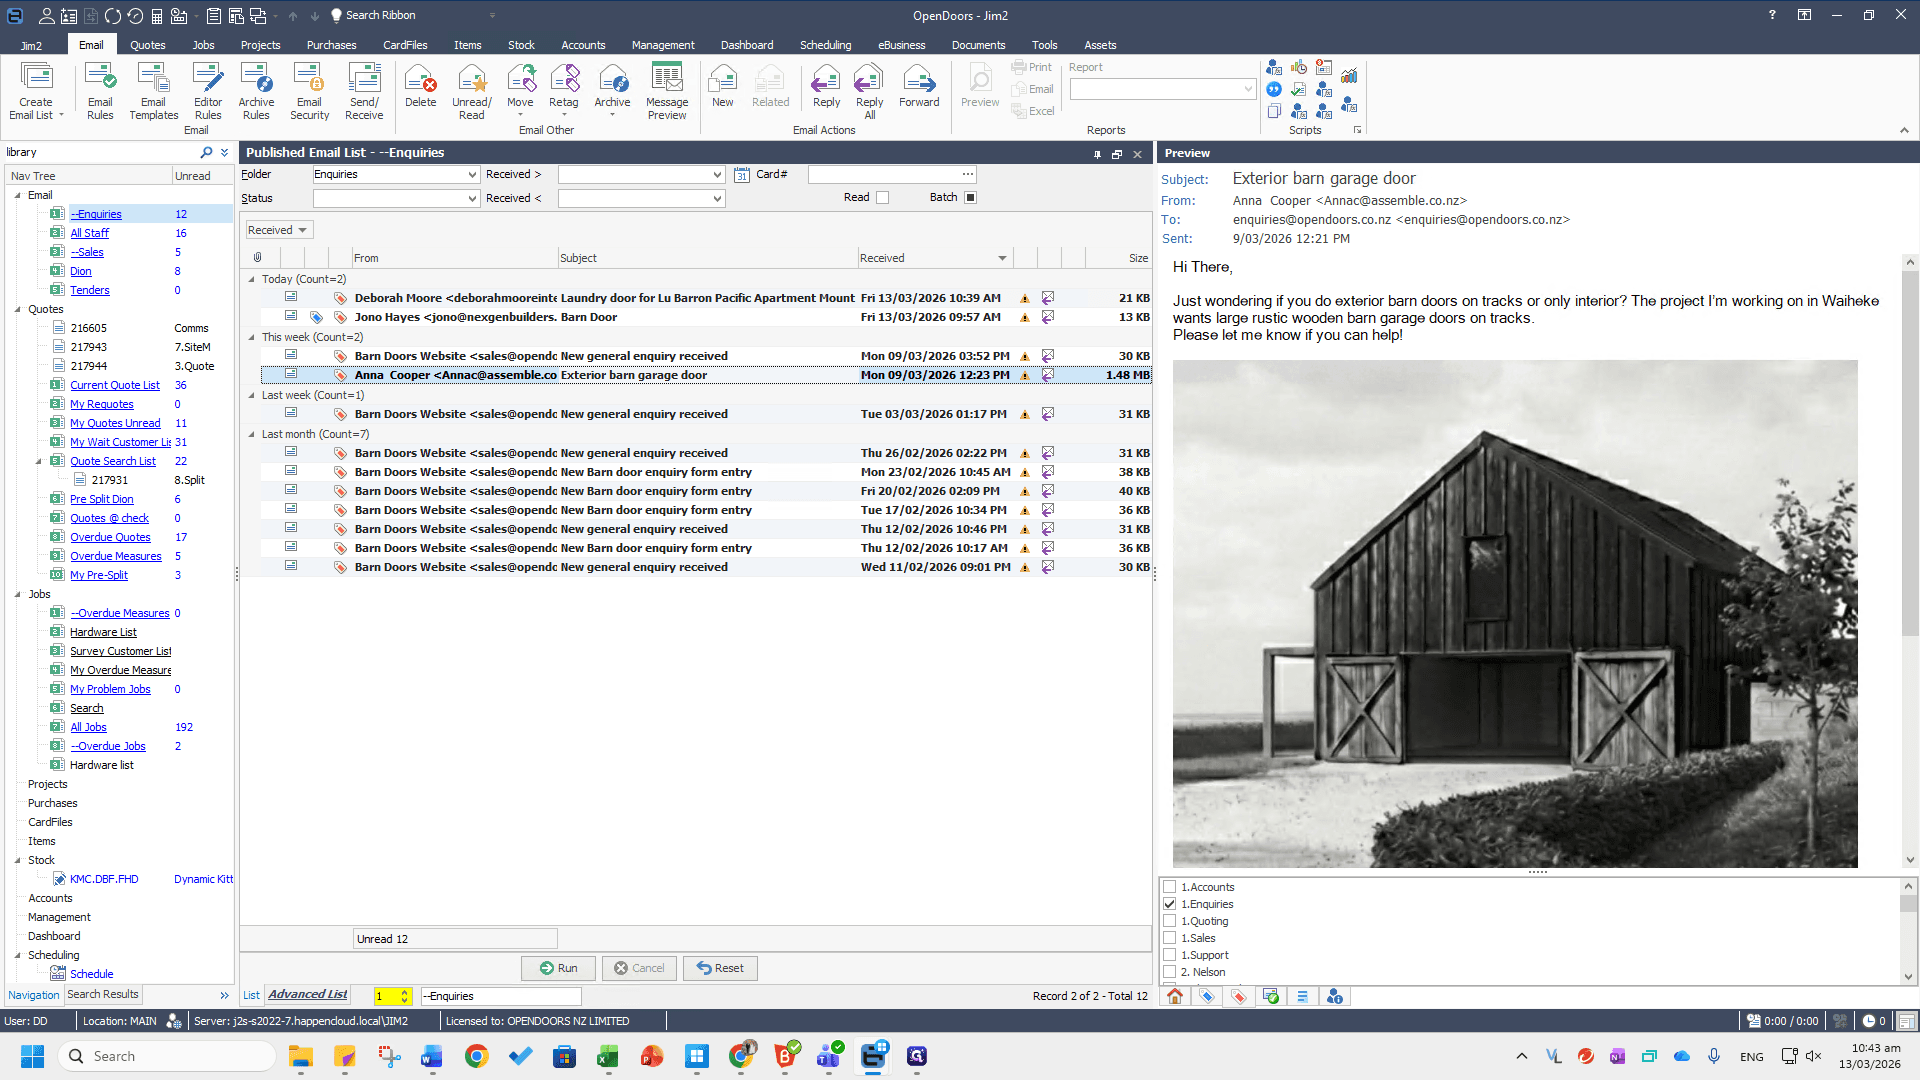Switch to Search Results tab
Viewport: 1920px width, 1080px height.
pos(102,994)
